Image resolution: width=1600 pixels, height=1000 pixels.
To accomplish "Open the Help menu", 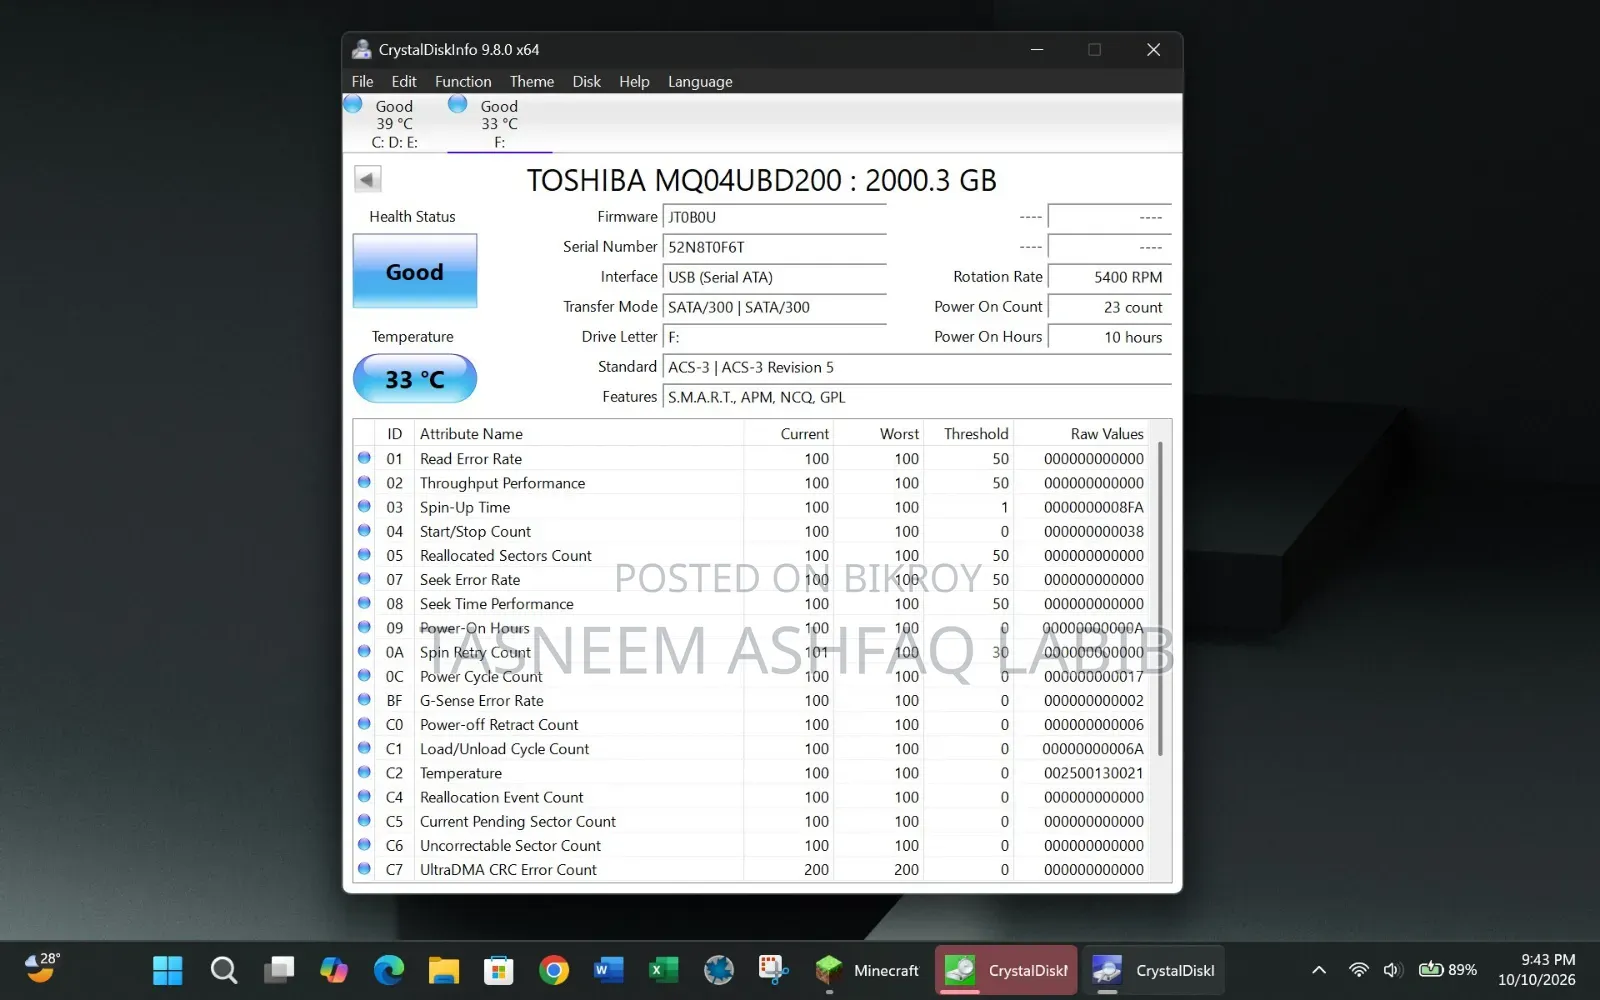I will pyautogui.click(x=634, y=82).
